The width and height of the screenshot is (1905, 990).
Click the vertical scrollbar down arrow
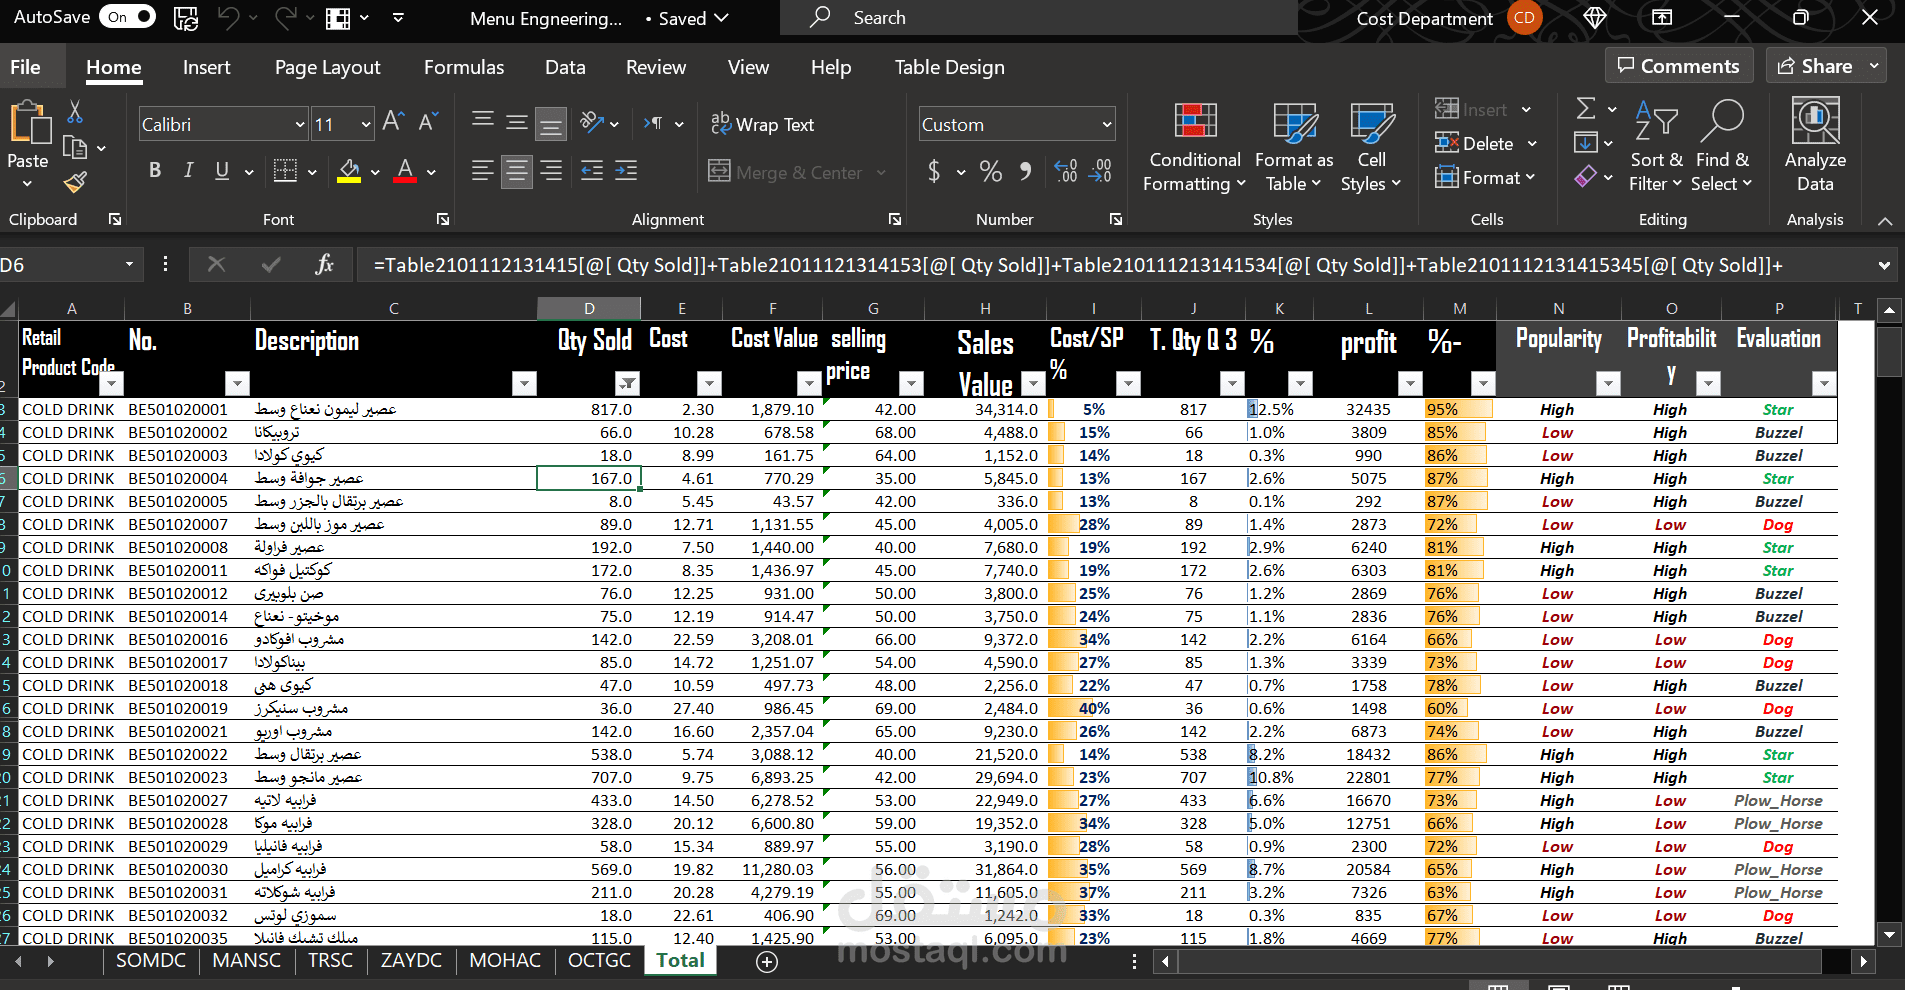[x=1889, y=935]
